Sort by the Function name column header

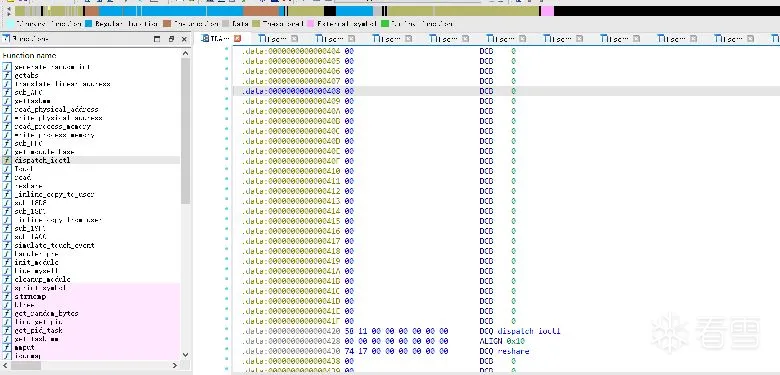tap(29, 55)
